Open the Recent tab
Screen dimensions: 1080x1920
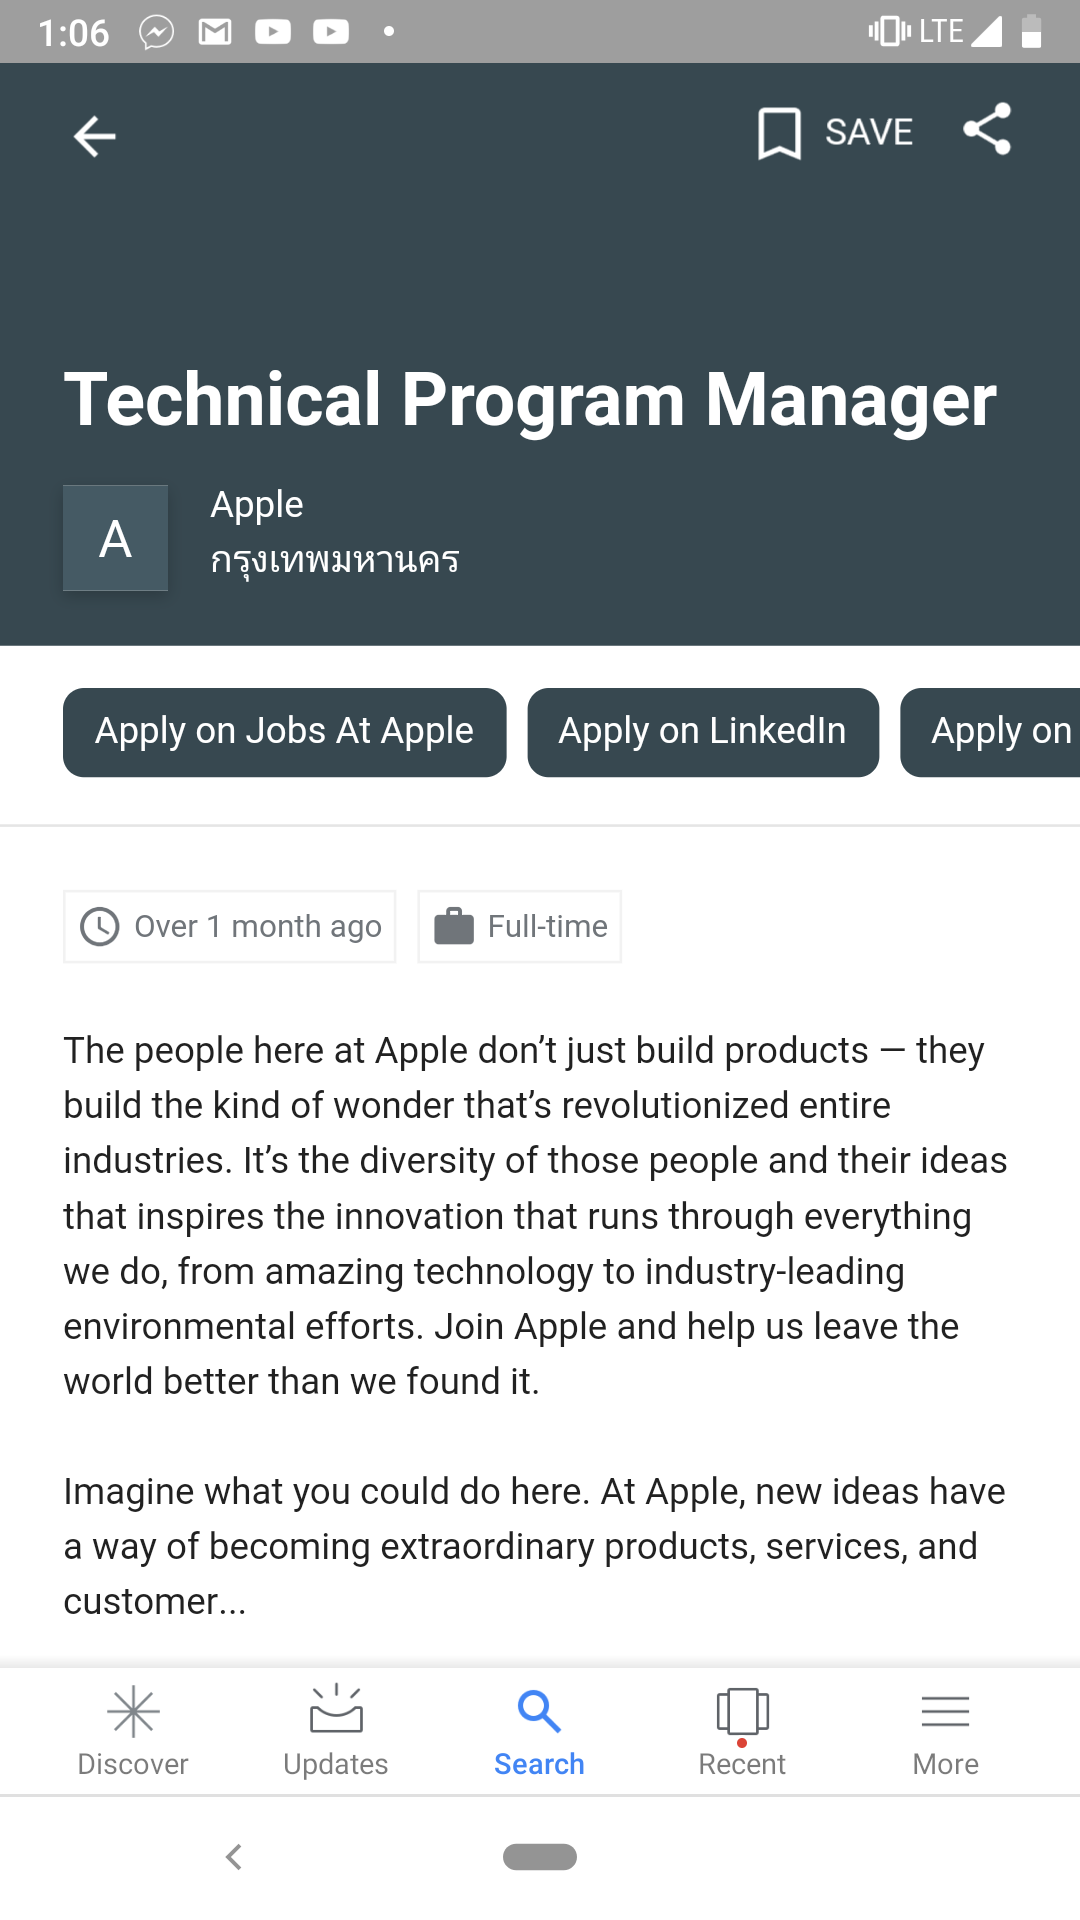pos(742,1730)
